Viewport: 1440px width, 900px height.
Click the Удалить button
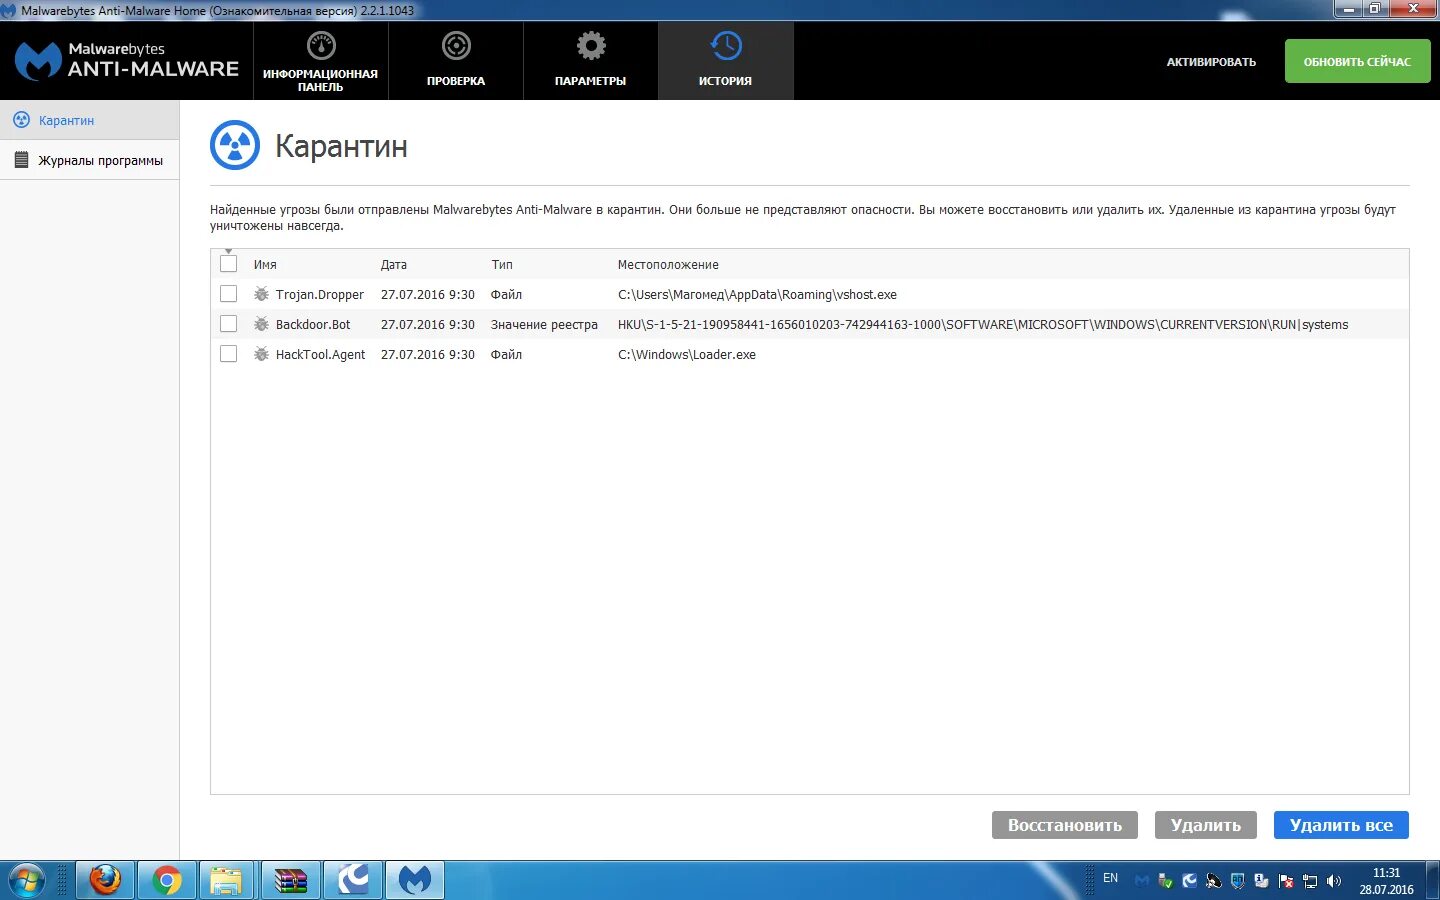tap(1206, 825)
